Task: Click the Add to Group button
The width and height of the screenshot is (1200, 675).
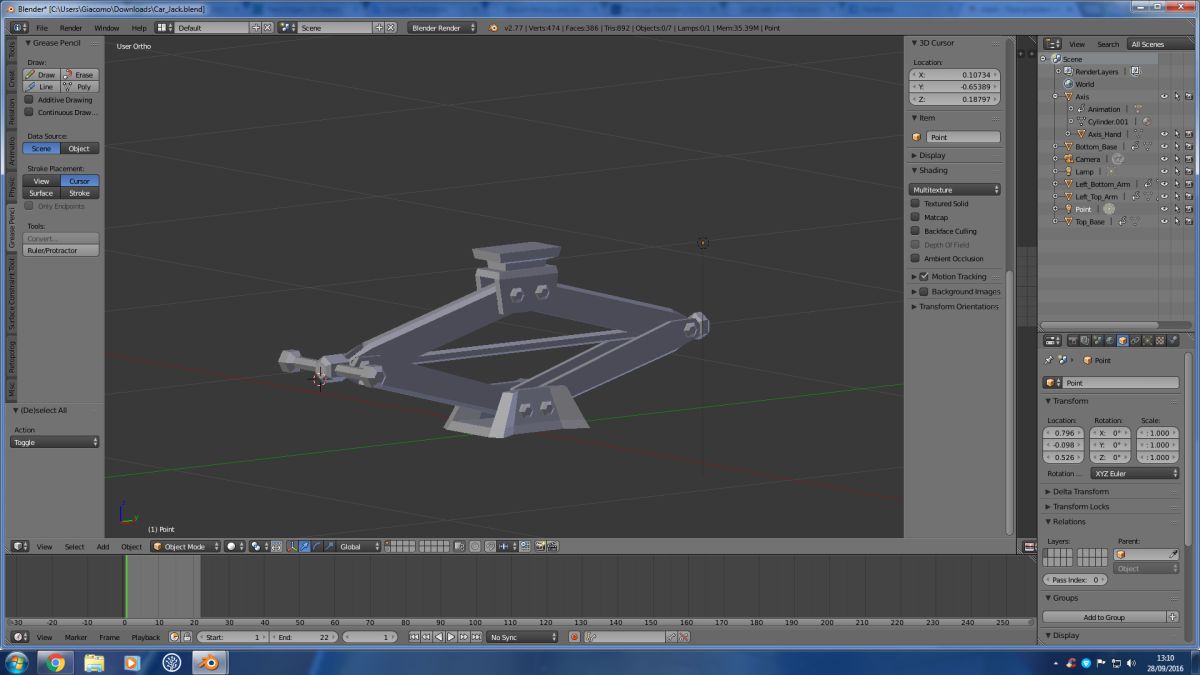Action: pos(1104,617)
